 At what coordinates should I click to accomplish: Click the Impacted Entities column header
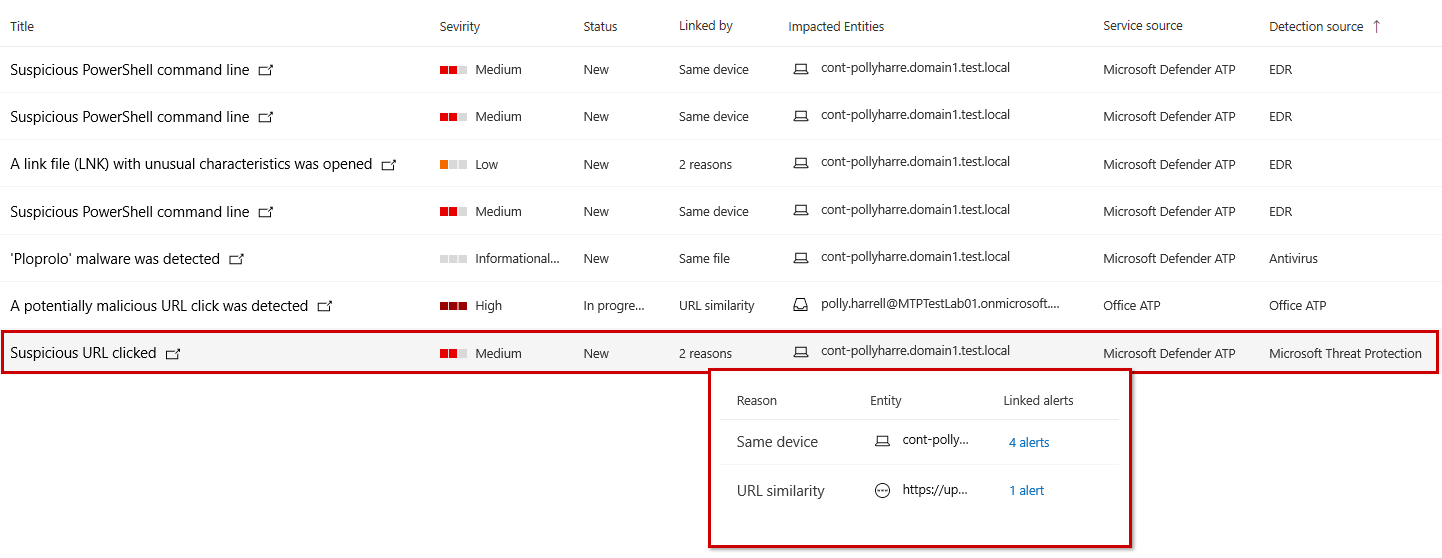pyautogui.click(x=836, y=27)
